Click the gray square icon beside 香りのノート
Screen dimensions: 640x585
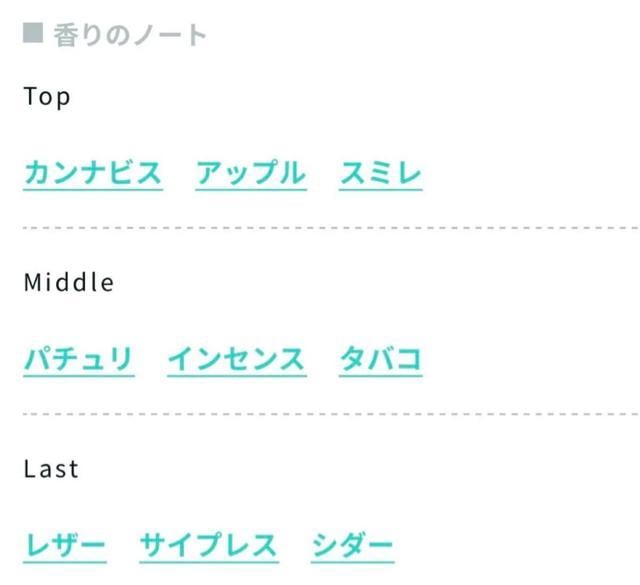coord(33,33)
